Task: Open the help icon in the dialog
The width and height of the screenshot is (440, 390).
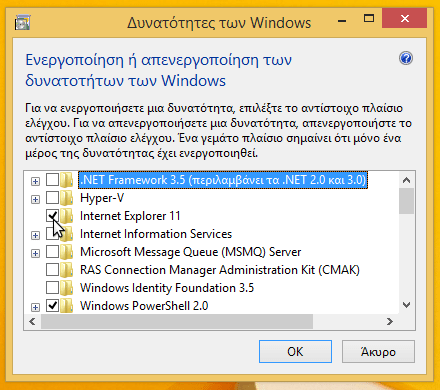Action: pyautogui.click(x=406, y=59)
